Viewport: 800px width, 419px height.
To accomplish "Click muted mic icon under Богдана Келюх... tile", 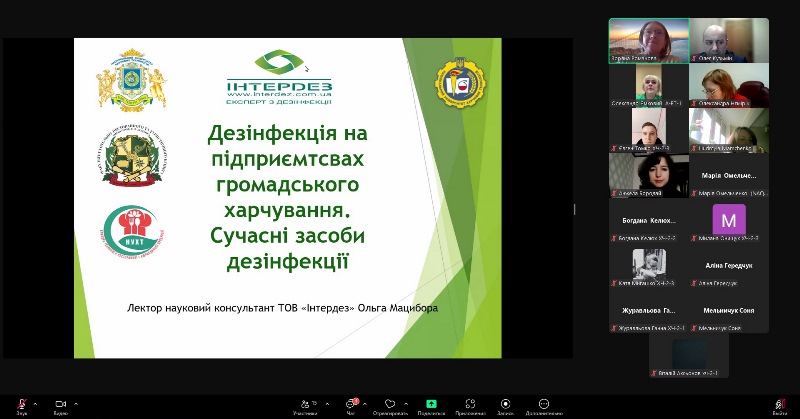I will (614, 238).
